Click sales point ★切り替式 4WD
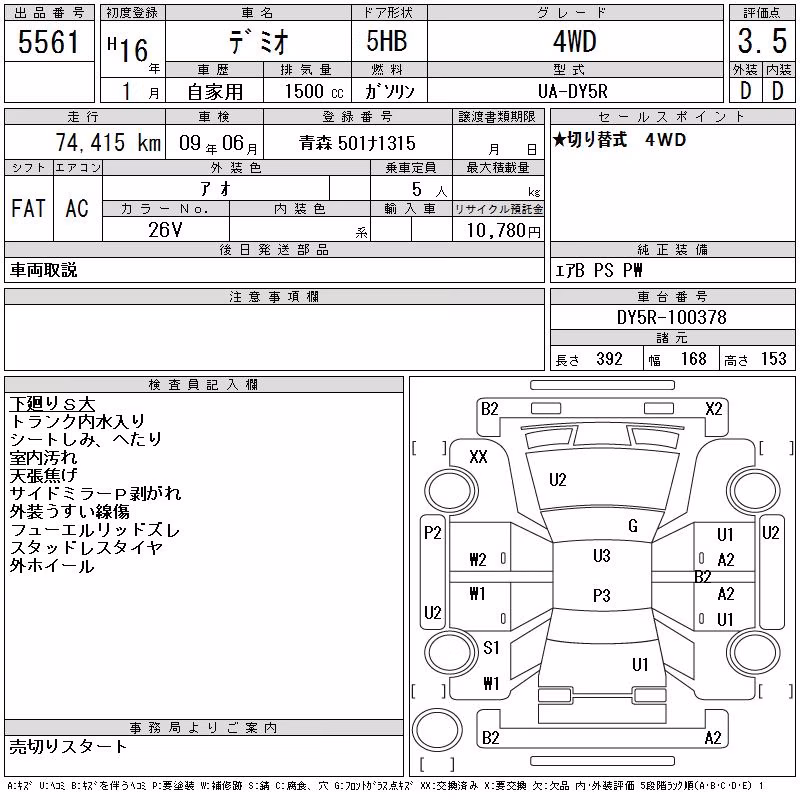The width and height of the screenshot is (800, 800). point(619,139)
